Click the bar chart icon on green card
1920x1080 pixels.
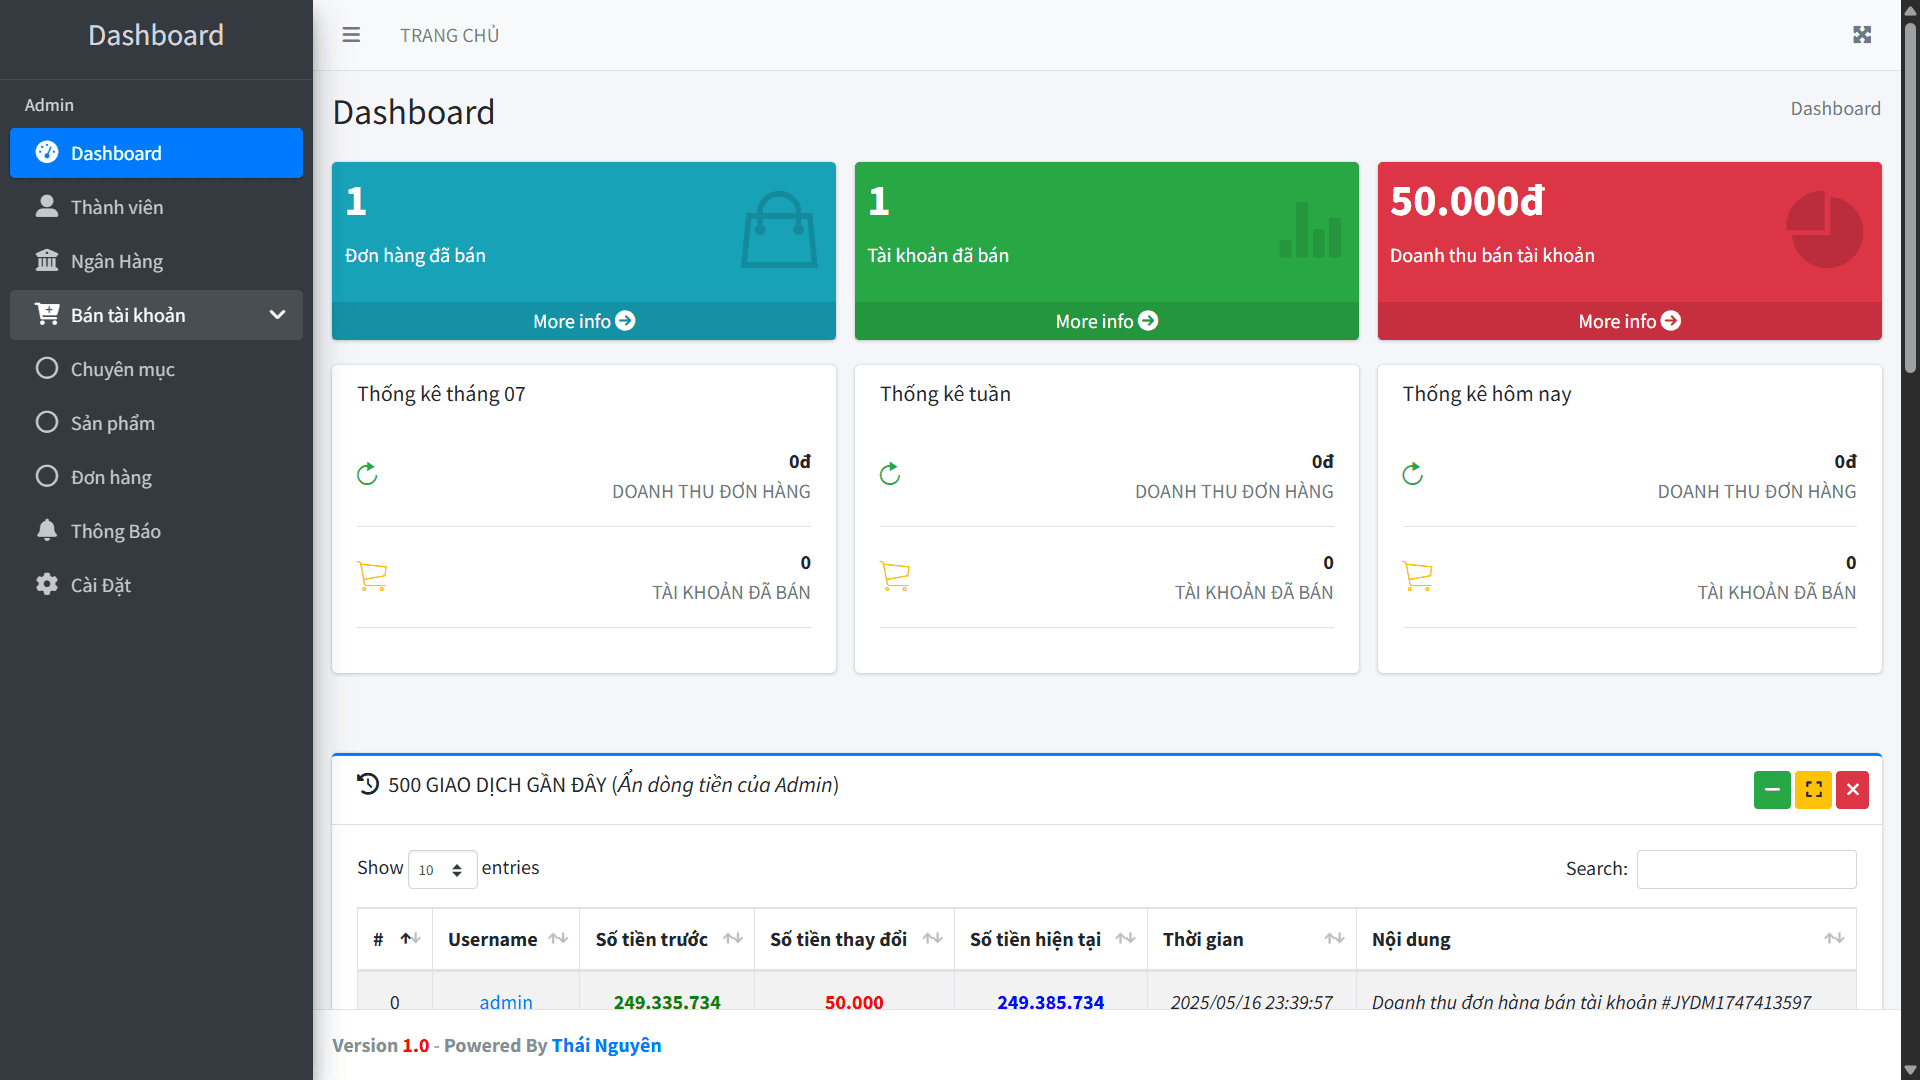click(1310, 229)
